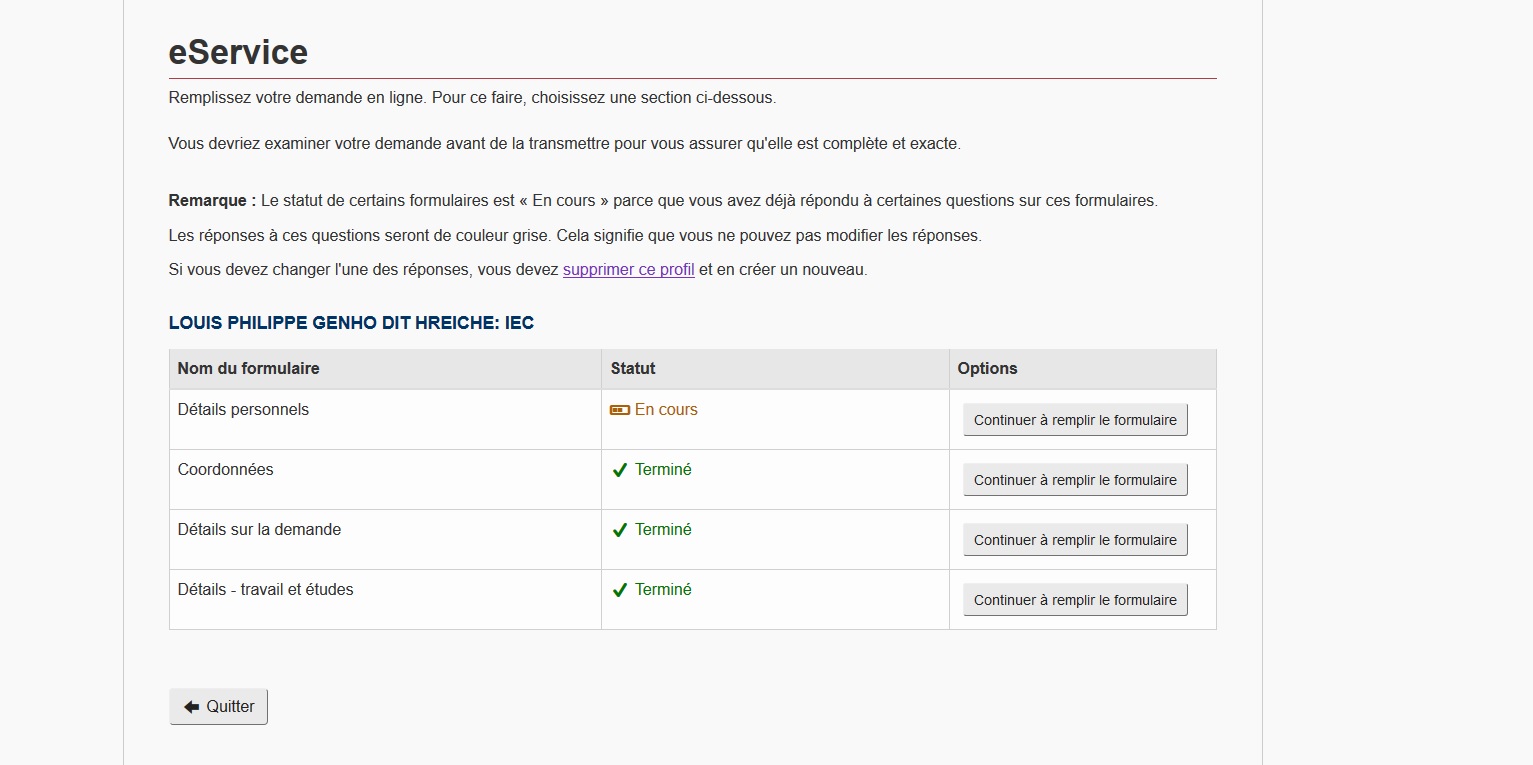Continue the Détails - travail et études form

tap(1075, 600)
